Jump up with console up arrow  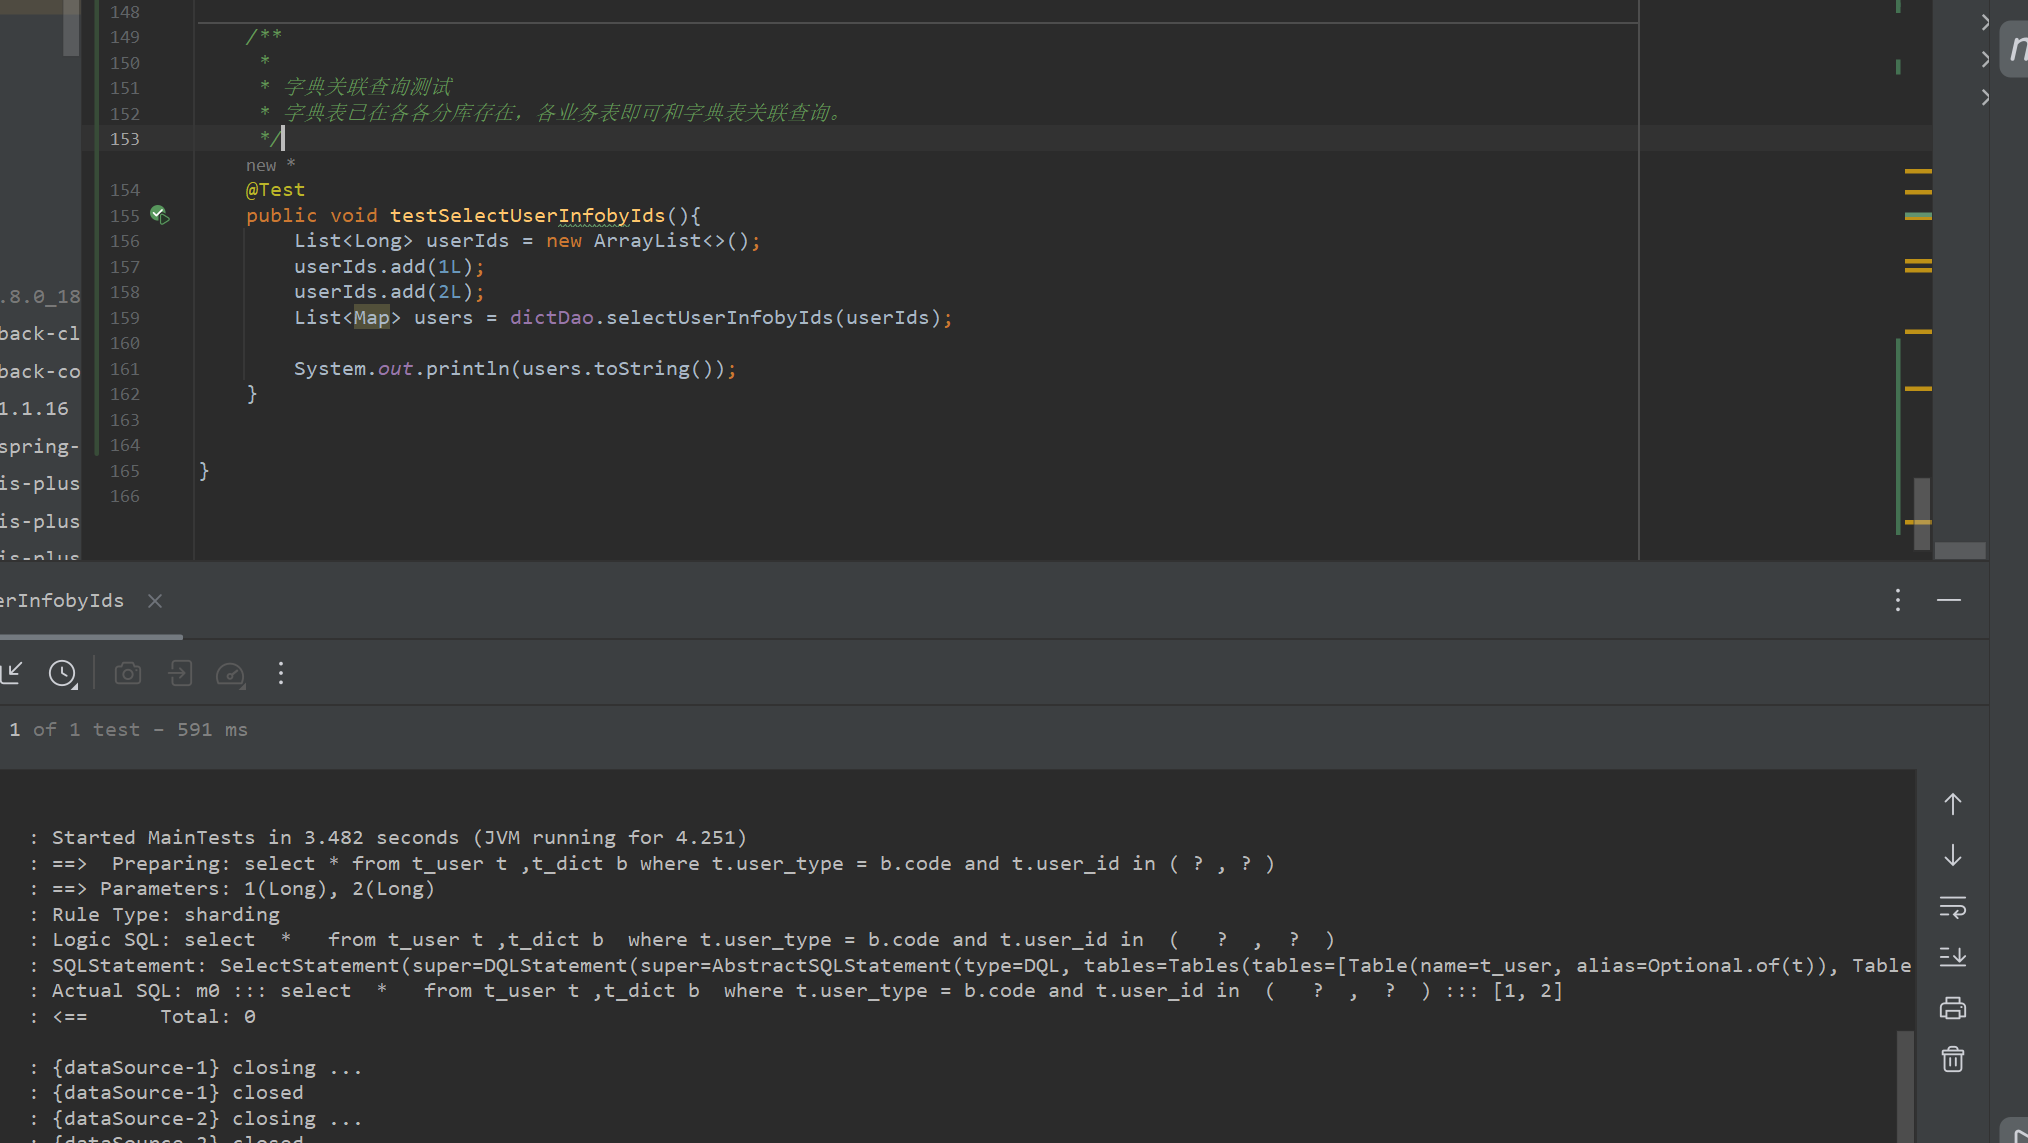coord(1952,804)
